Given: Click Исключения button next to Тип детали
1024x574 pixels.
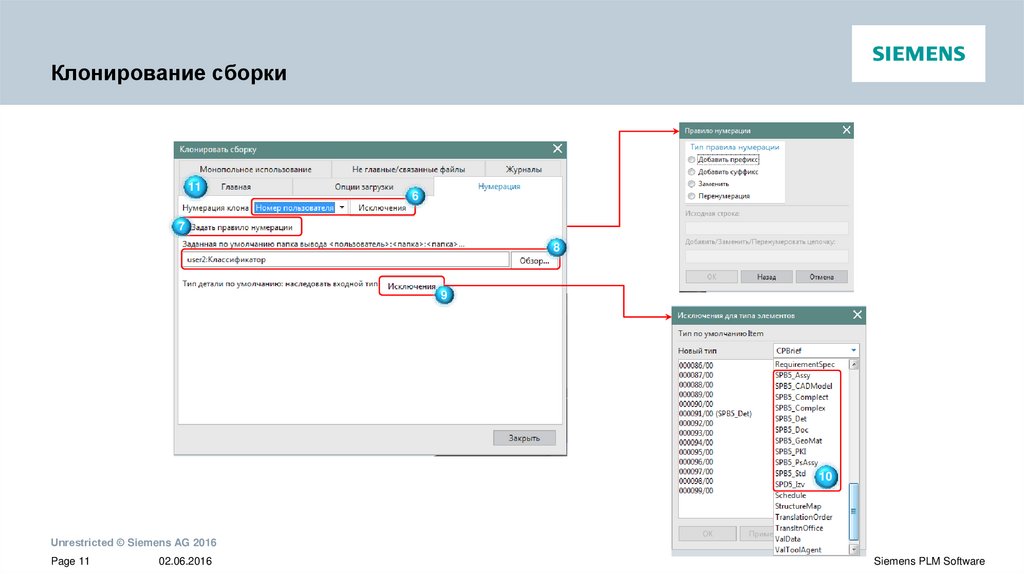Looking at the screenshot, I should click(x=411, y=286).
